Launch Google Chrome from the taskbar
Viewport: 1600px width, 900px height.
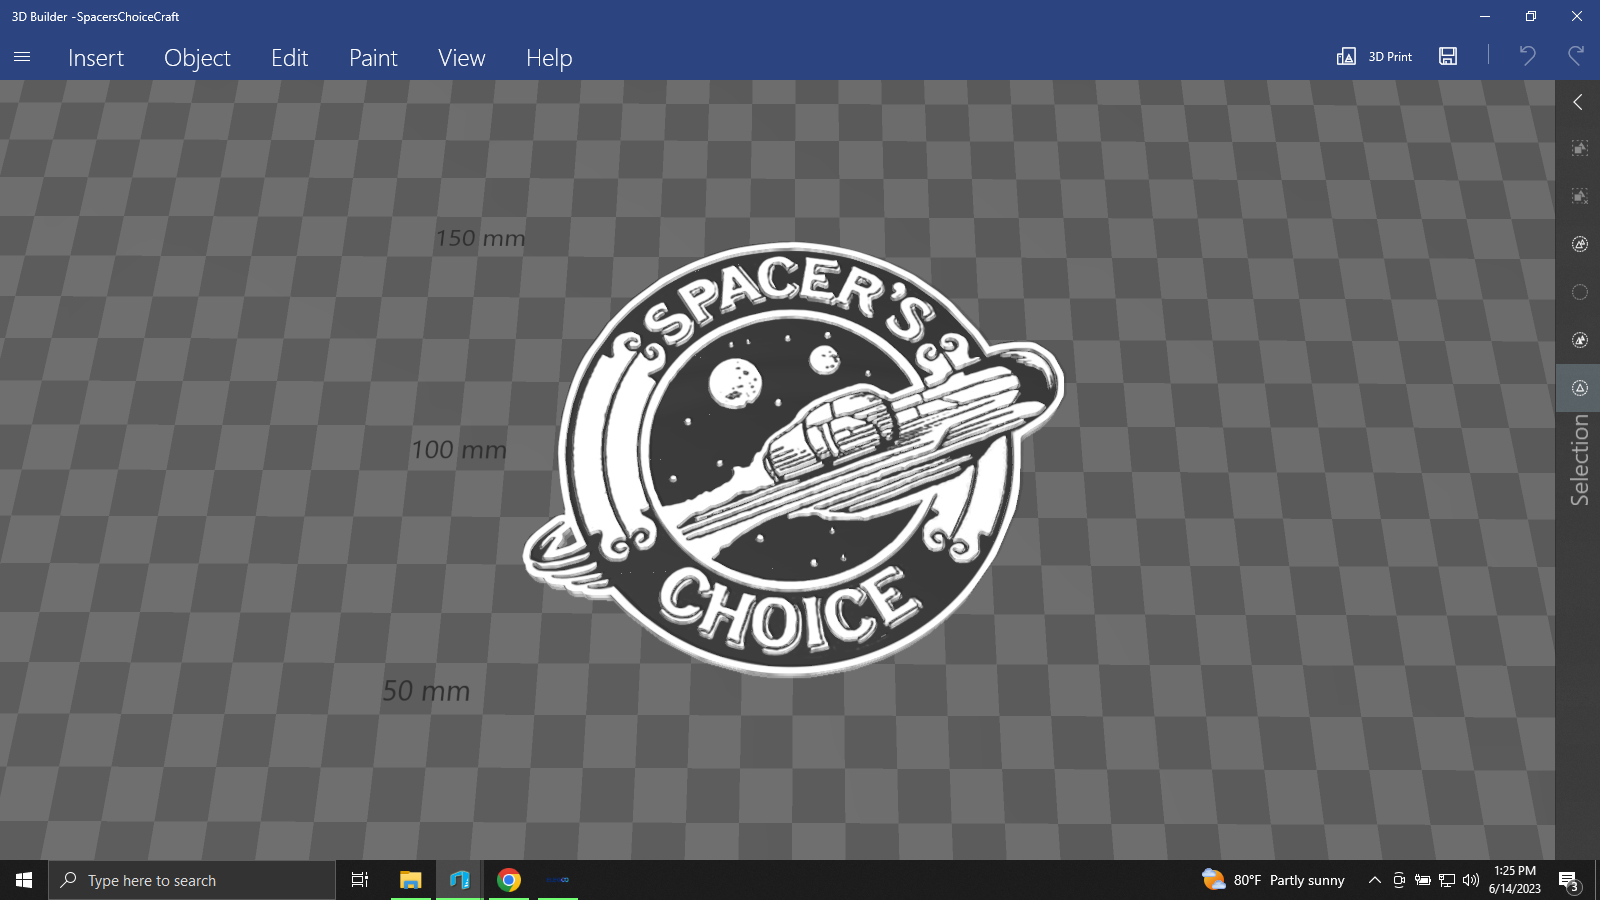click(508, 880)
